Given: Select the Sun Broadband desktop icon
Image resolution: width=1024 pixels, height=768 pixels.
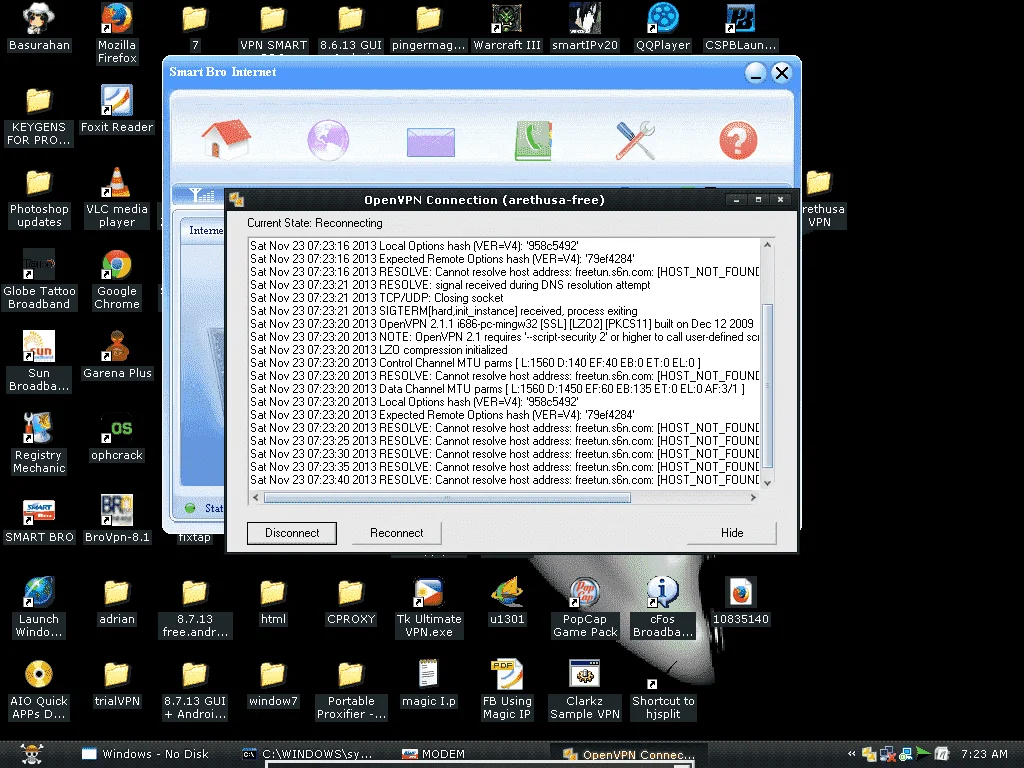Looking at the screenshot, I should (x=39, y=361).
